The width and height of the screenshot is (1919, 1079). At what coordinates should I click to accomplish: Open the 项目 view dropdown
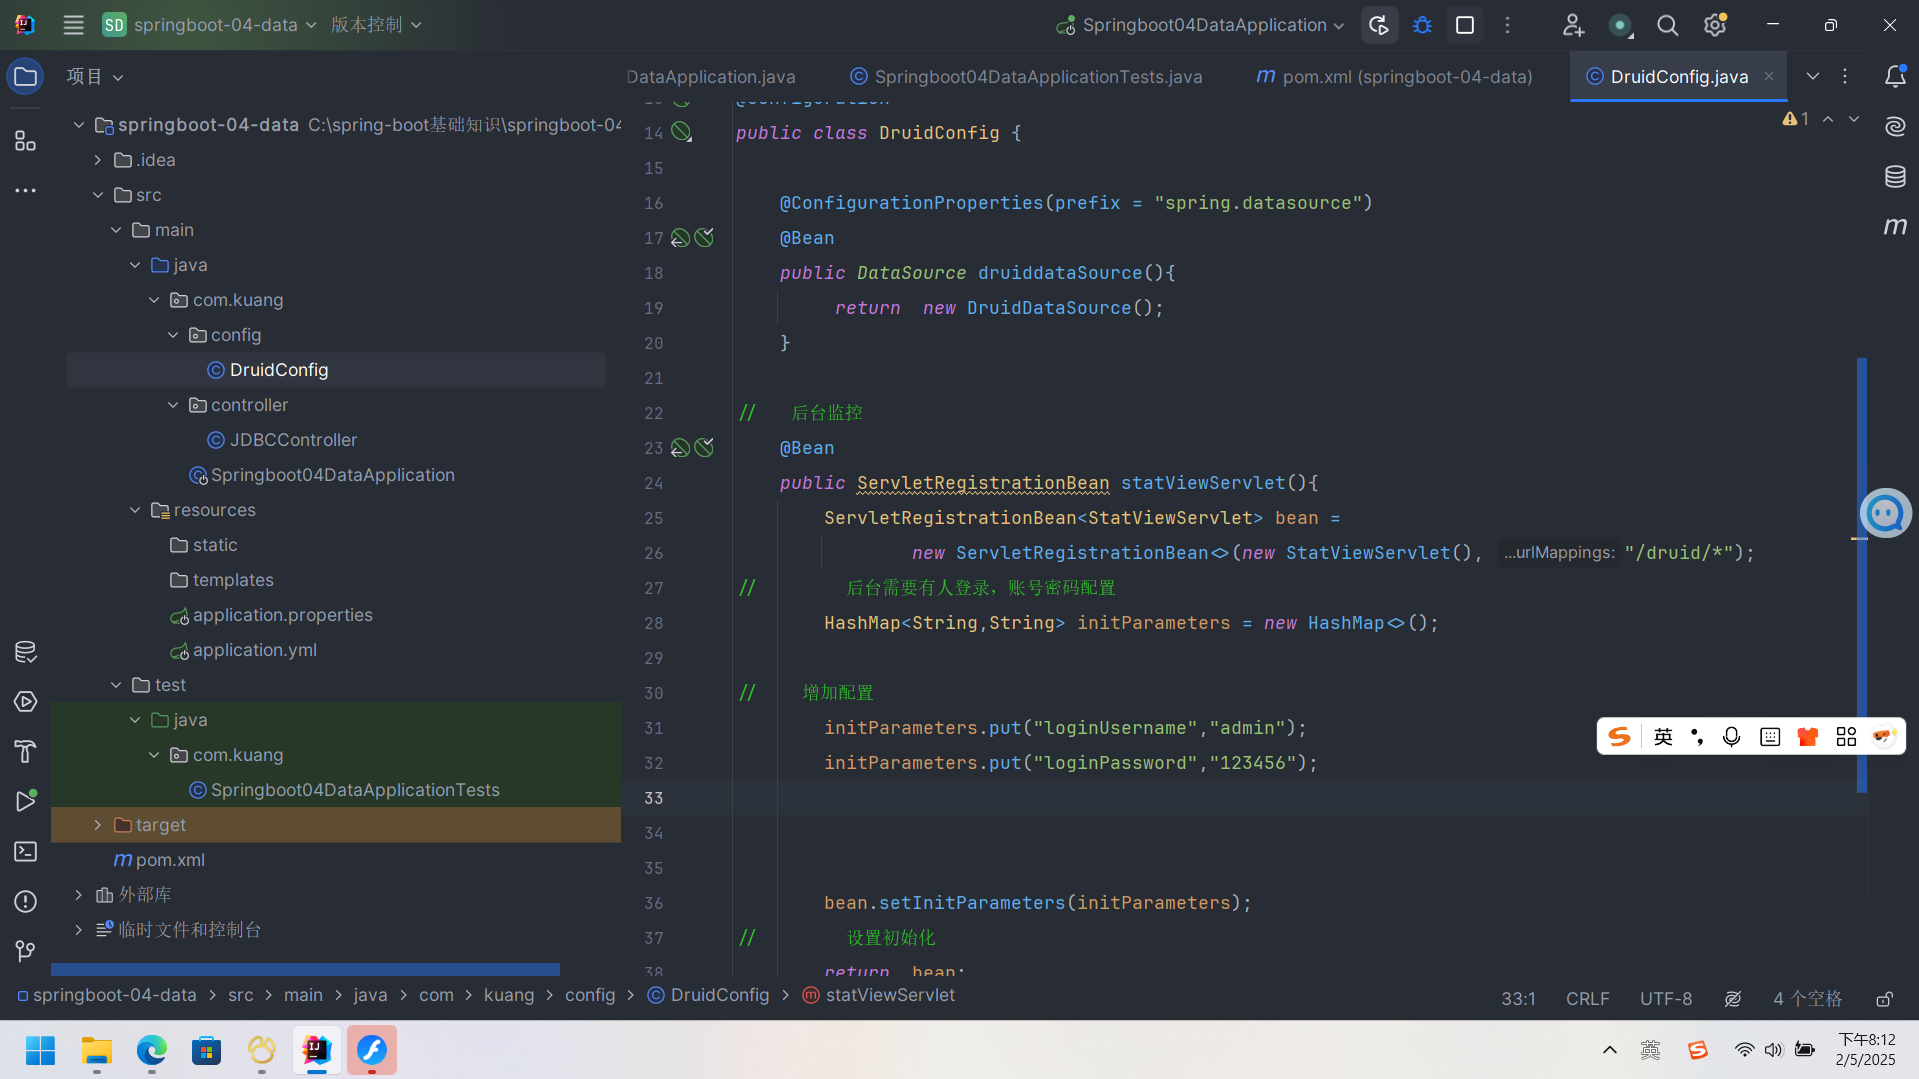click(95, 77)
